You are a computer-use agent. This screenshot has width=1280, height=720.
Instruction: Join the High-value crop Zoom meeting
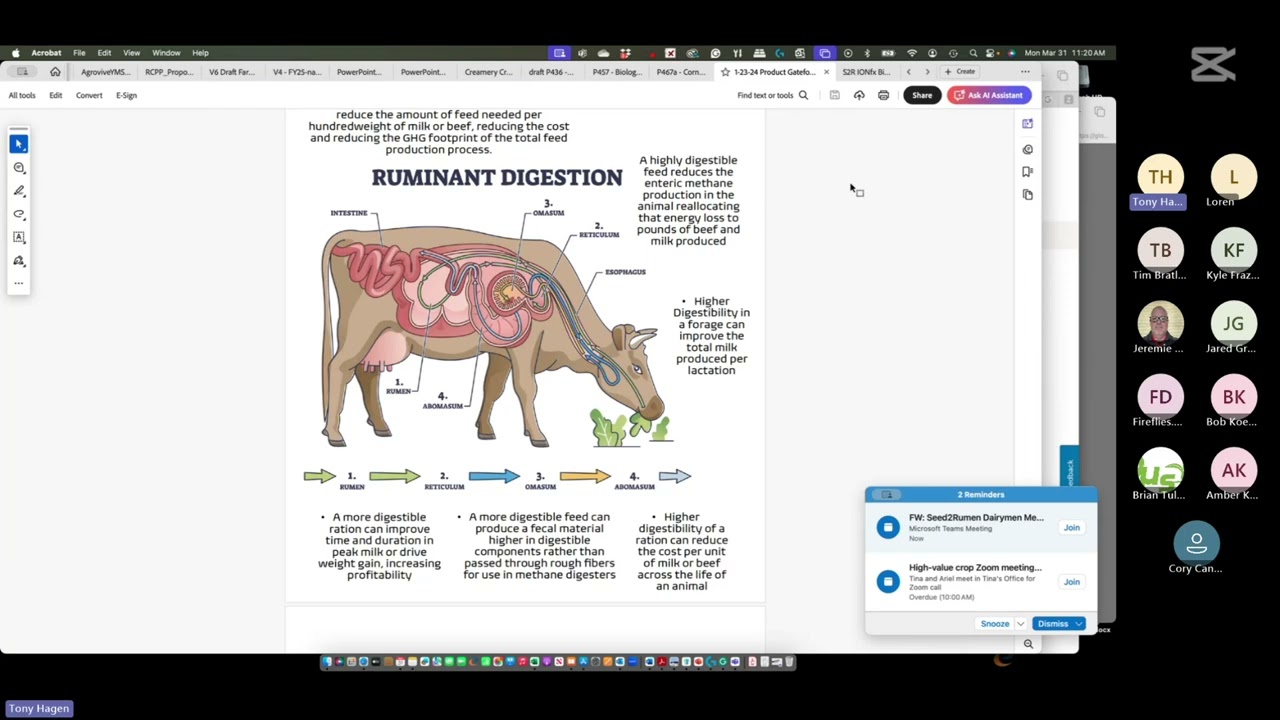(x=1071, y=581)
